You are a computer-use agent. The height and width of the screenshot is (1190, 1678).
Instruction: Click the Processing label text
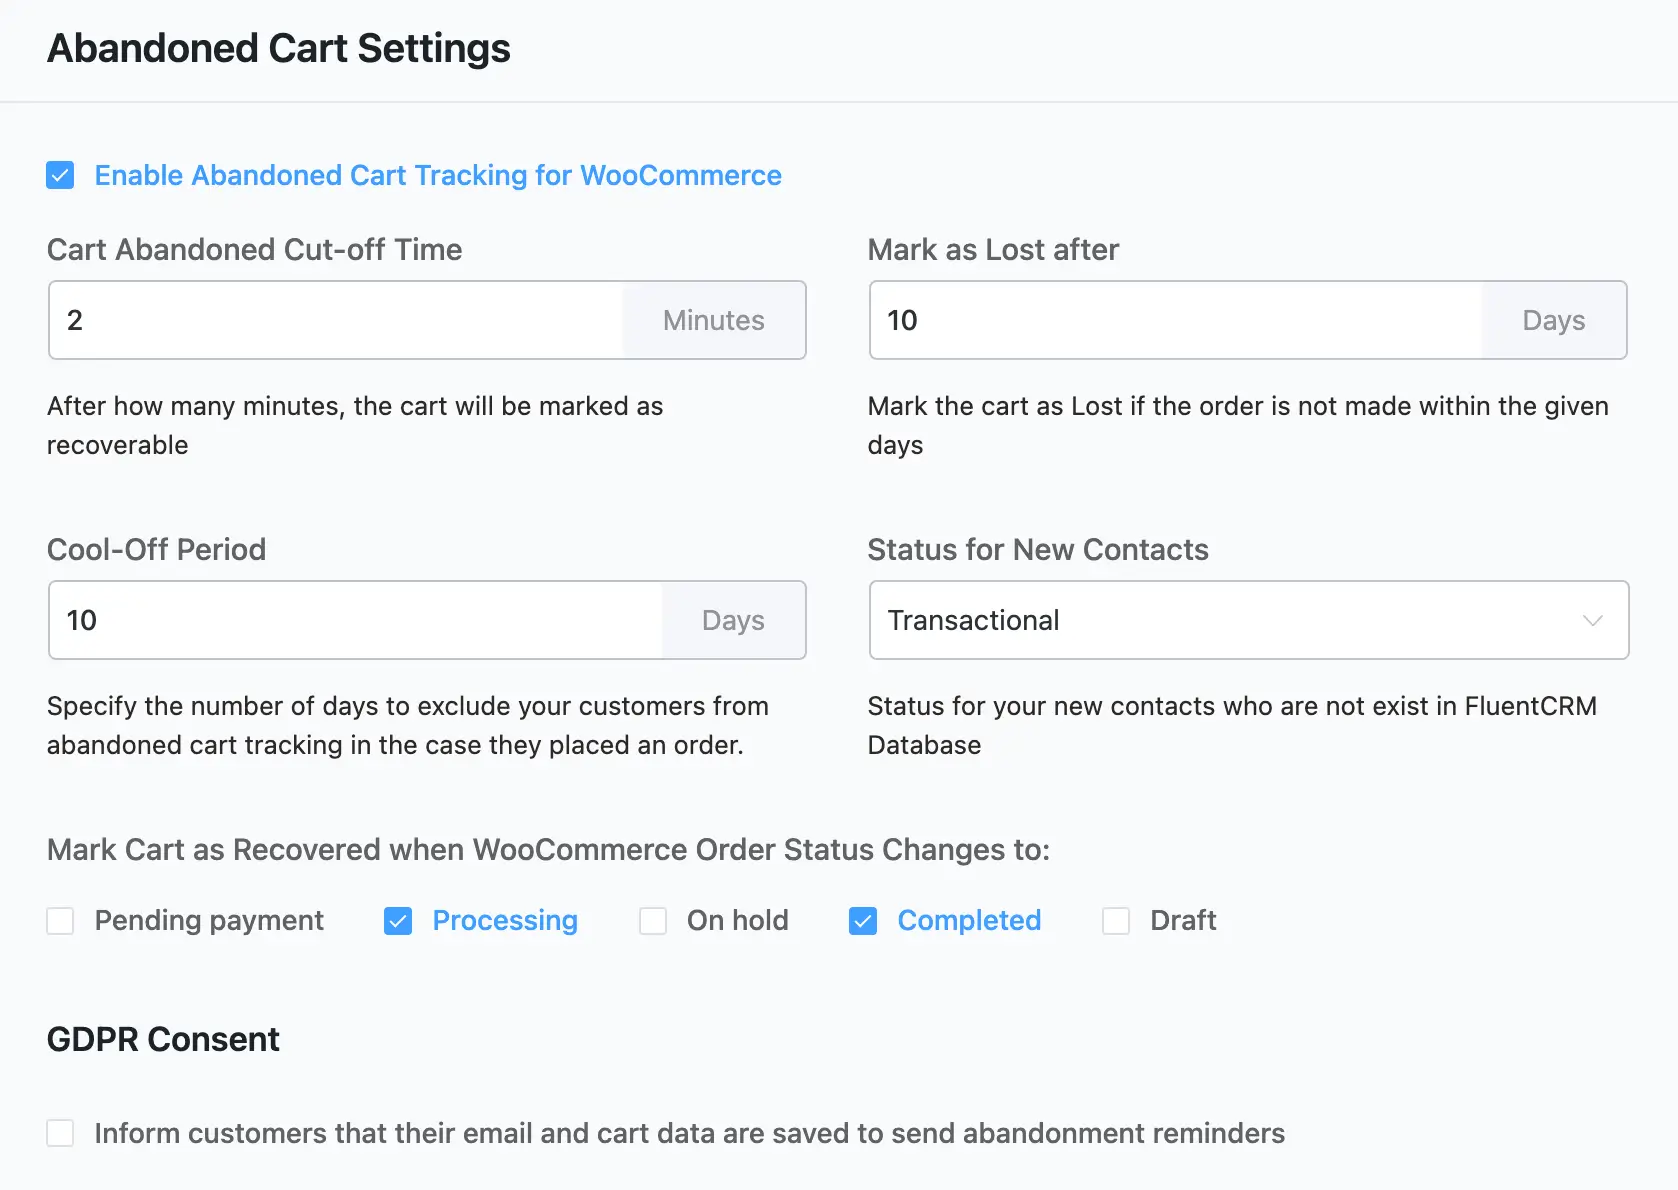(x=504, y=920)
